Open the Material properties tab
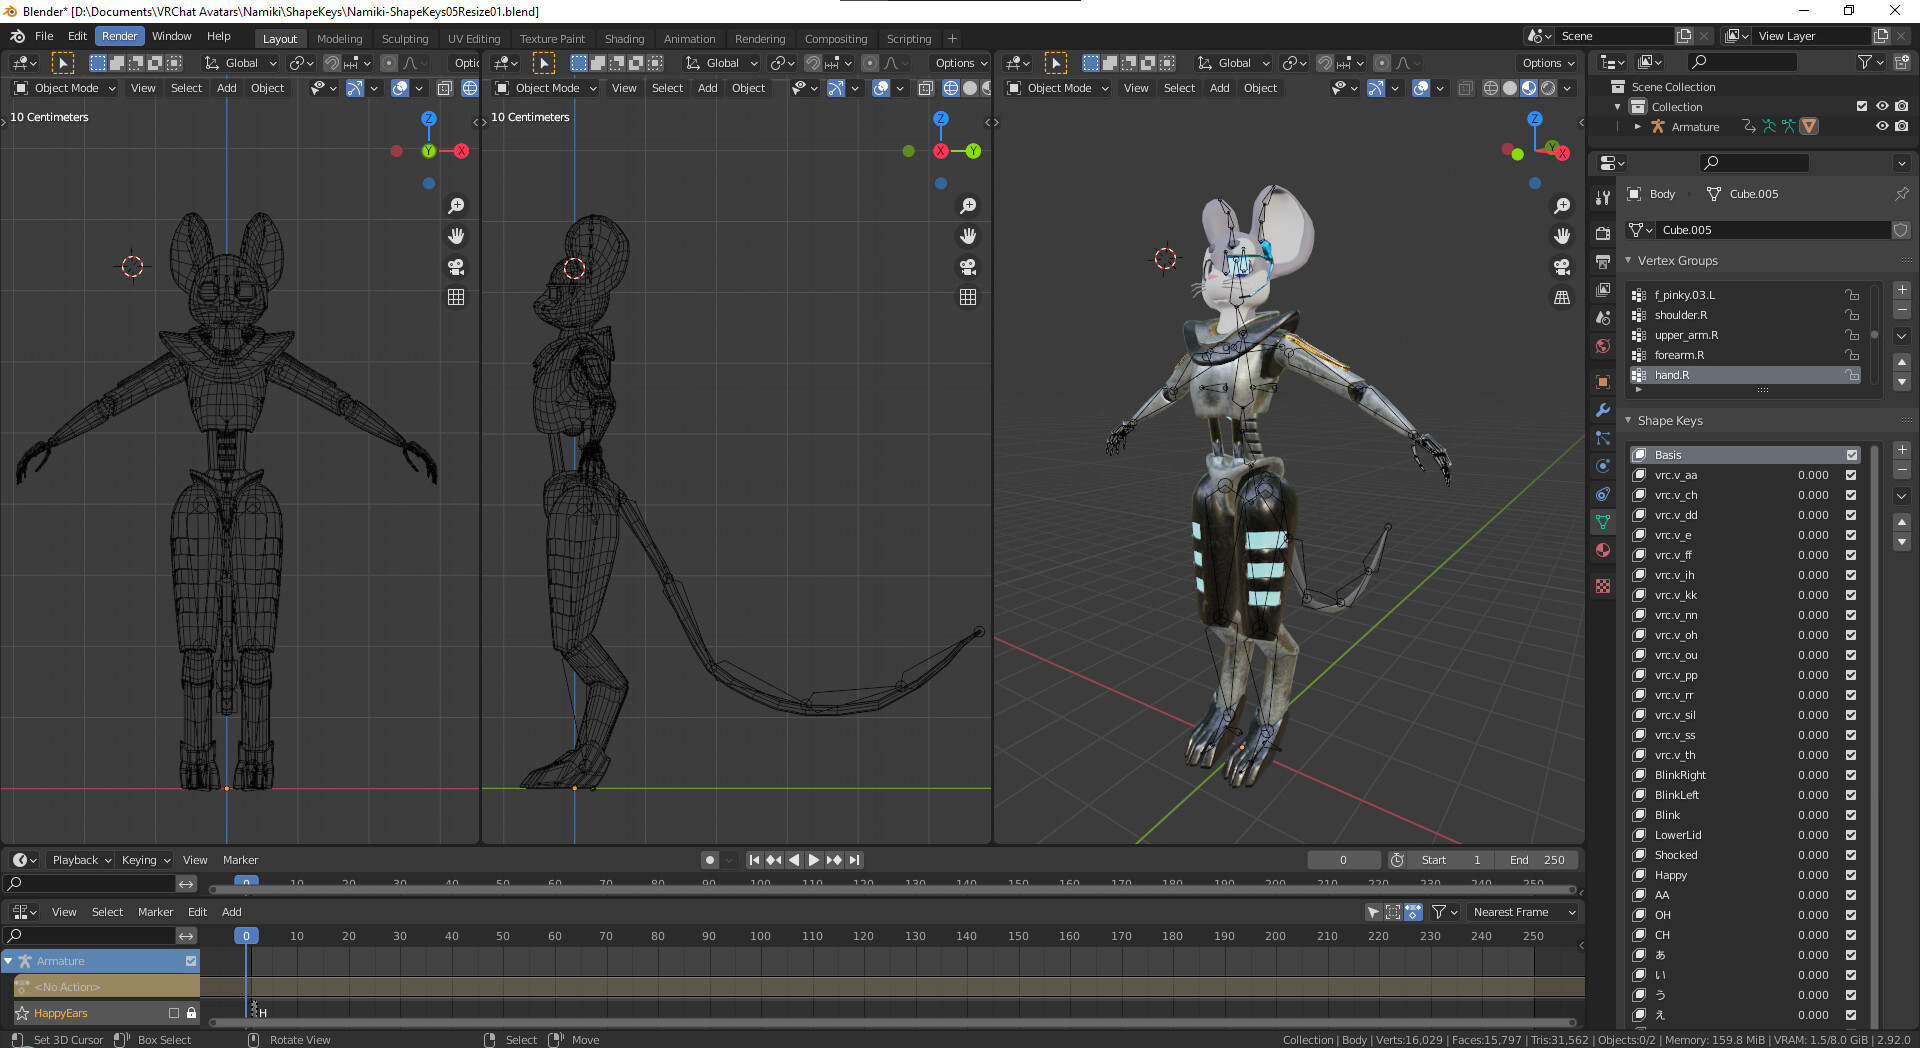This screenshot has width=1920, height=1048. pos(1603,550)
